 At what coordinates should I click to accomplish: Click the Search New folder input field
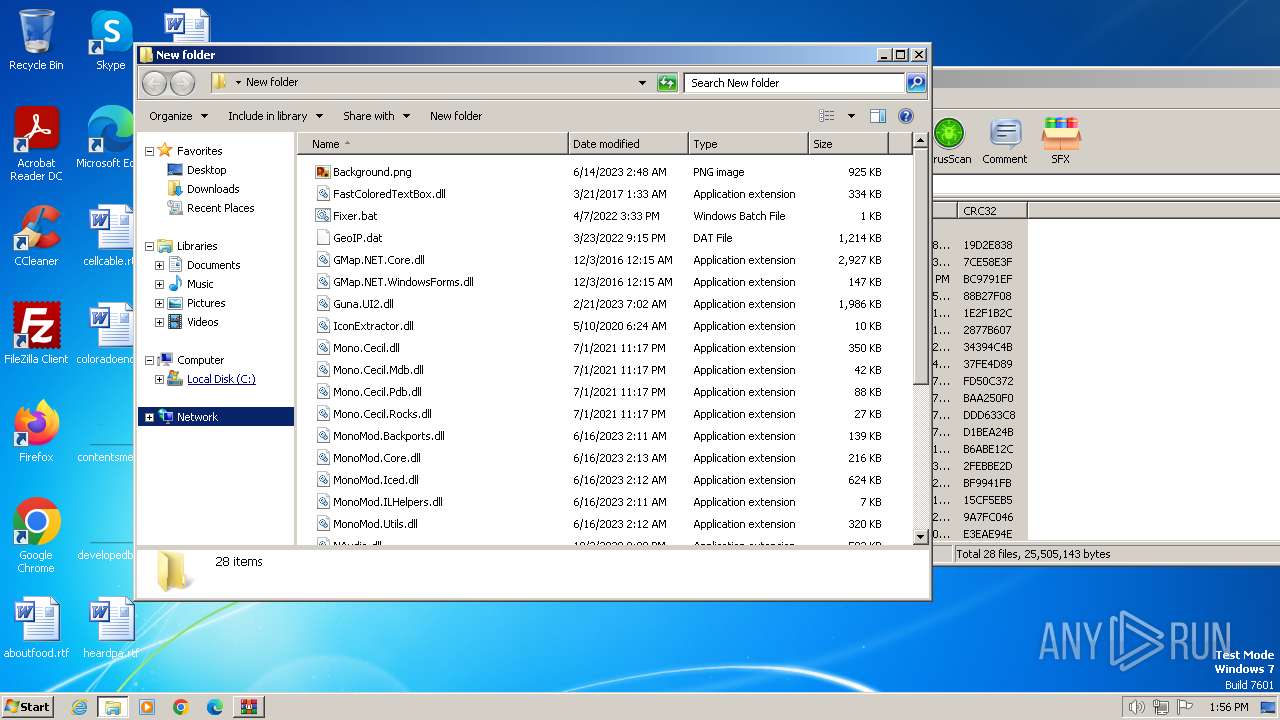point(795,83)
